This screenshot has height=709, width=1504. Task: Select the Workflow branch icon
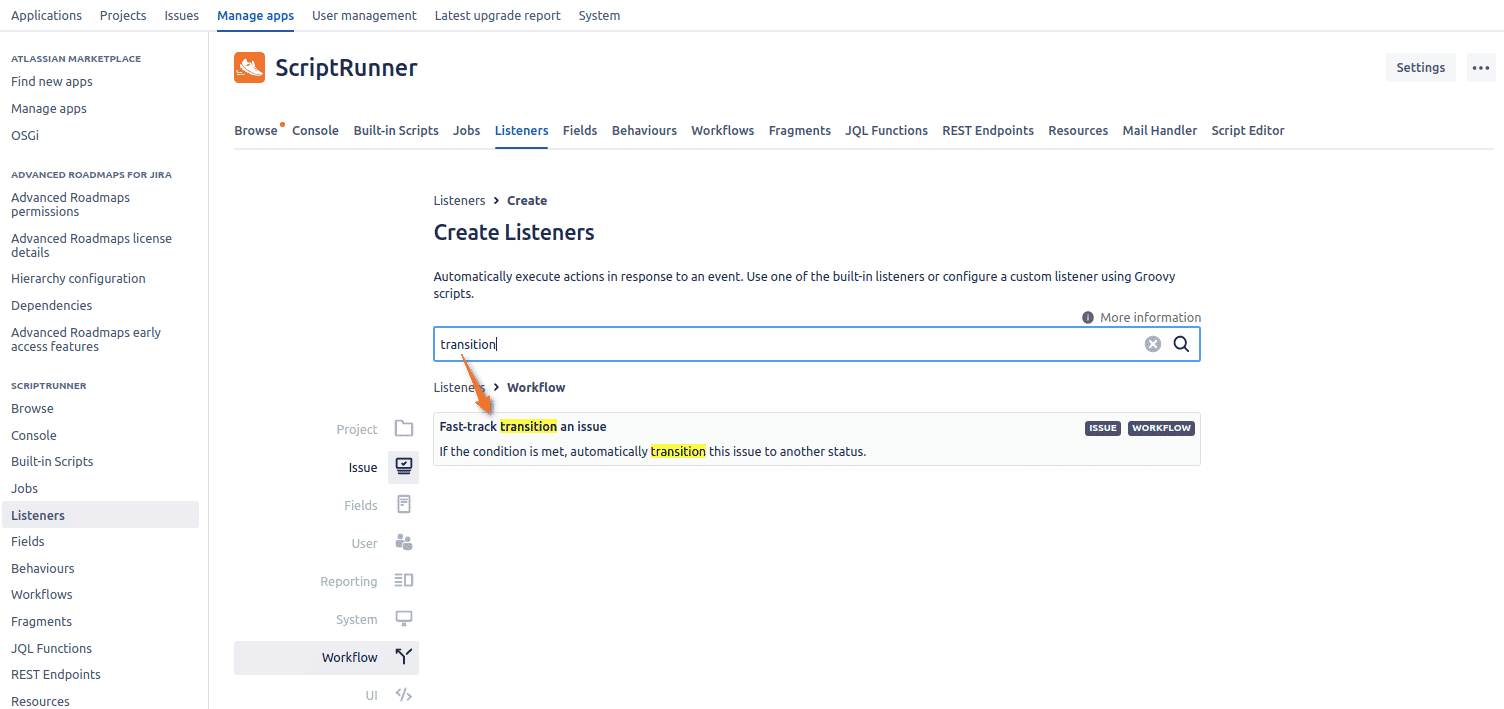404,657
